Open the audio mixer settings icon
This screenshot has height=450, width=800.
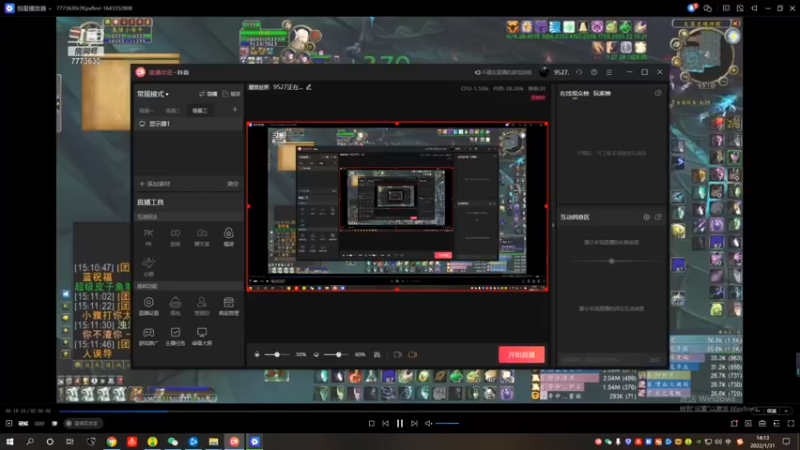click(x=377, y=355)
